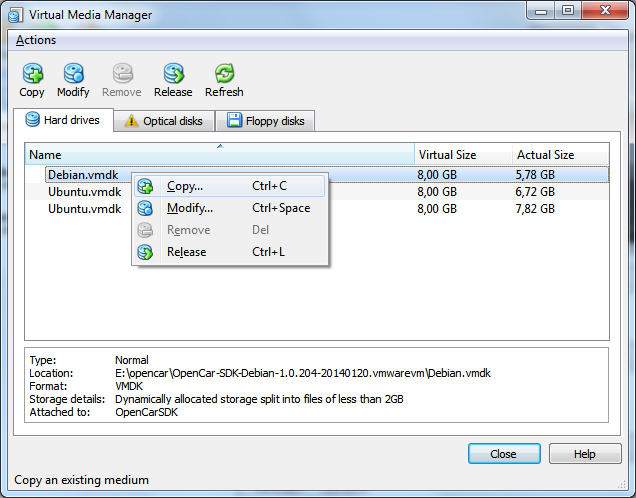Click the Ctrl+L shortcut text
This screenshot has width=636, height=498.
(268, 252)
